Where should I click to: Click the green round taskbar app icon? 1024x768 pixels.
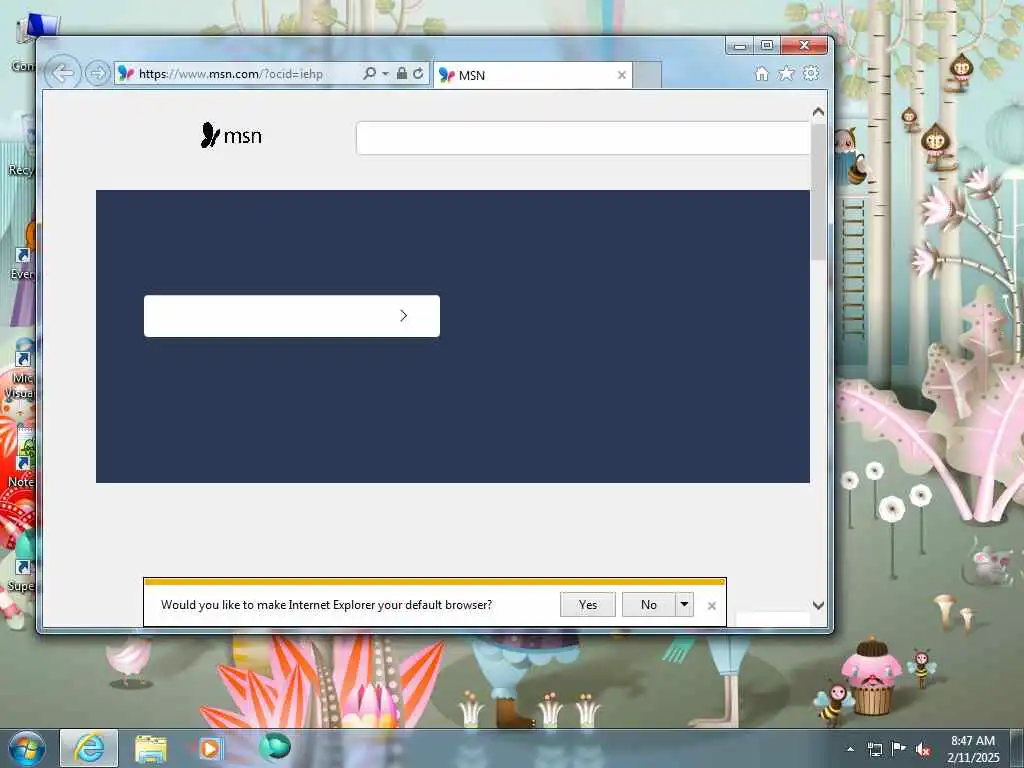pos(274,747)
